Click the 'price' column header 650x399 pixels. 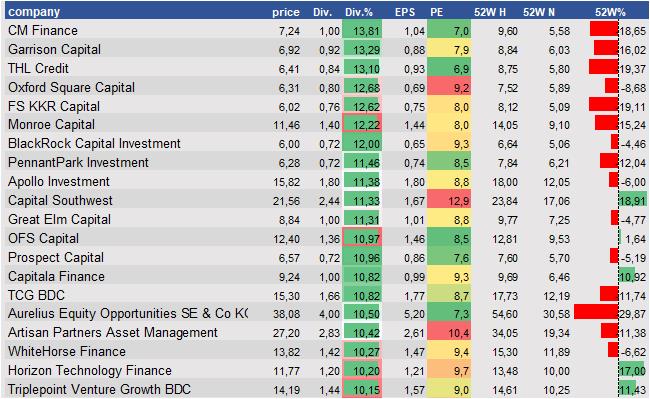point(286,12)
